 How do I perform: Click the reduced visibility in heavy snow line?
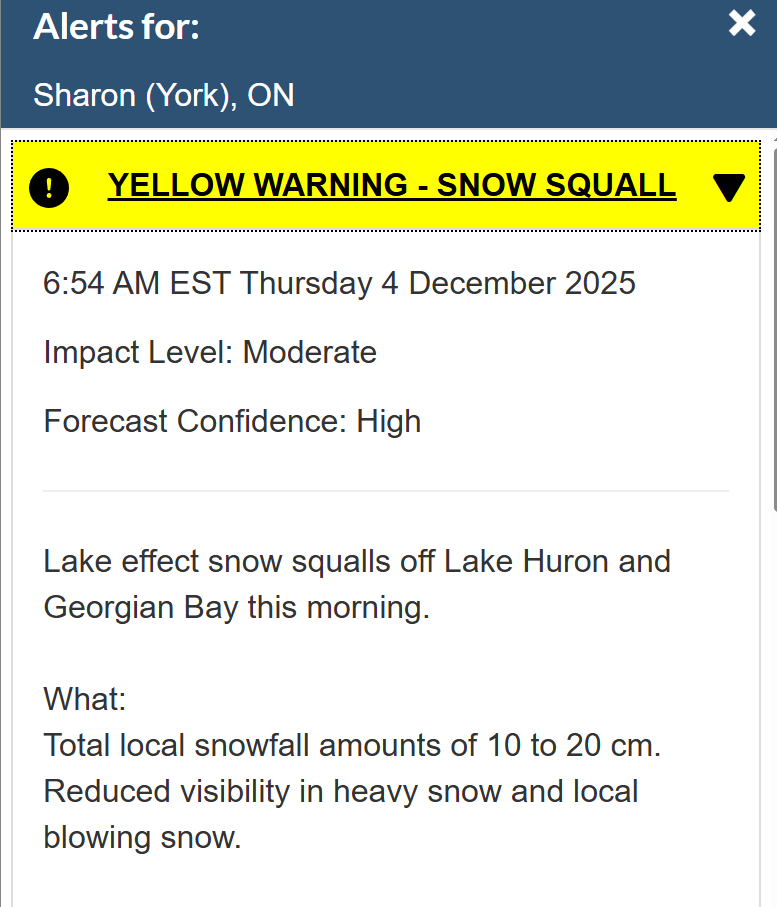[341, 791]
